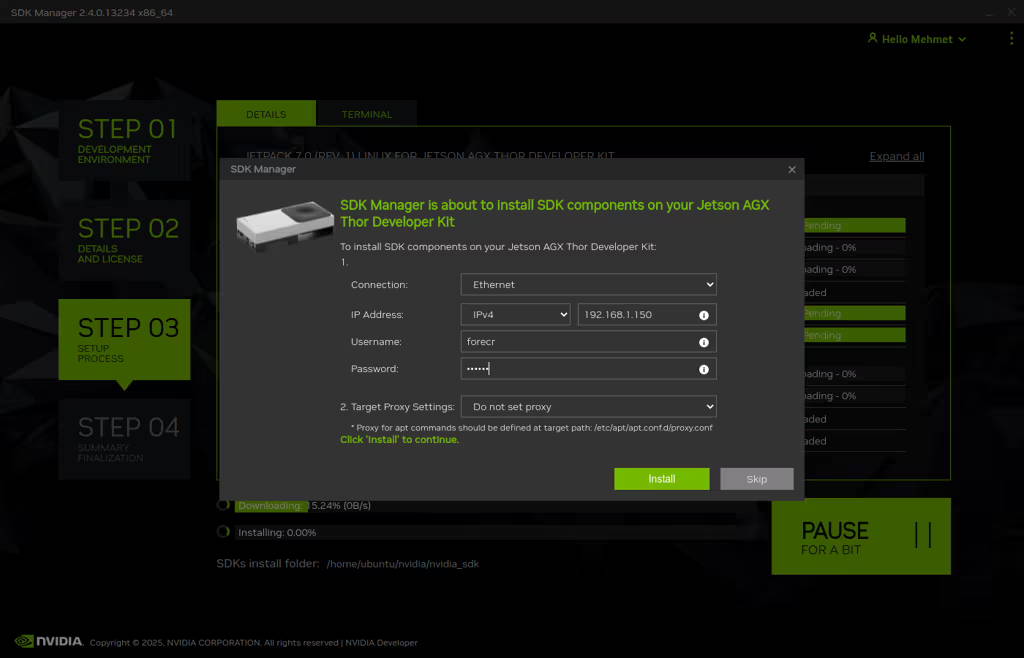Viewport: 1024px width, 658px height.
Task: Click the Expand all link
Action: click(897, 157)
